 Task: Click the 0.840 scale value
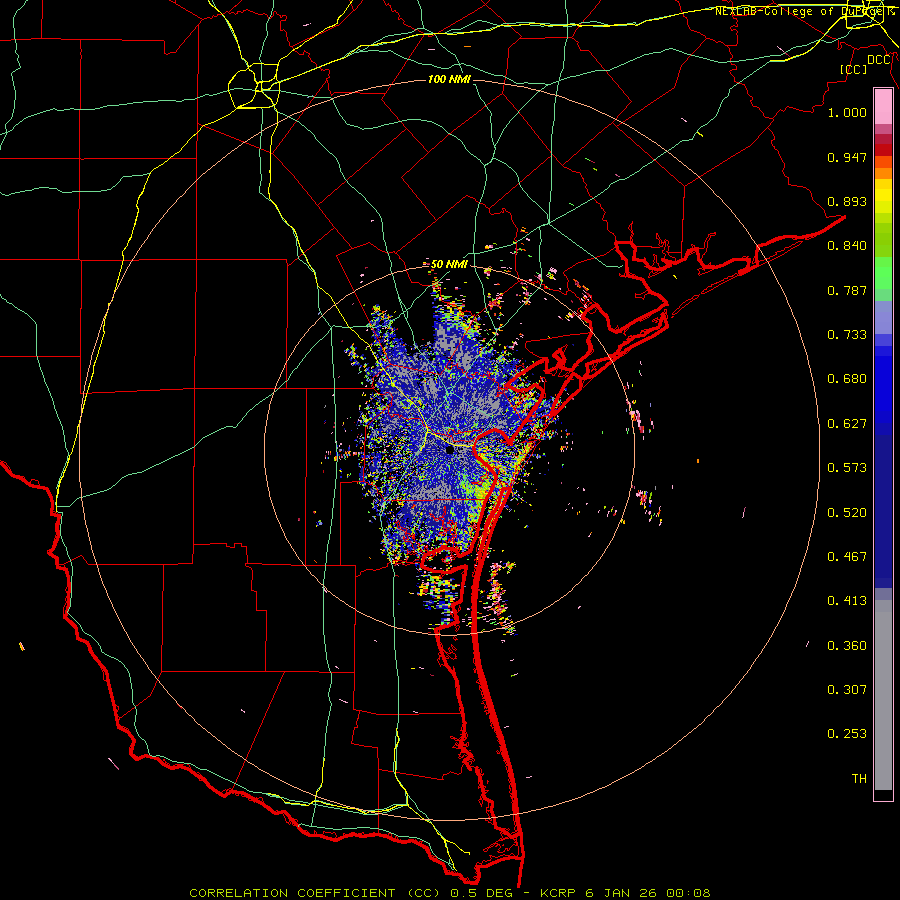coord(847,246)
